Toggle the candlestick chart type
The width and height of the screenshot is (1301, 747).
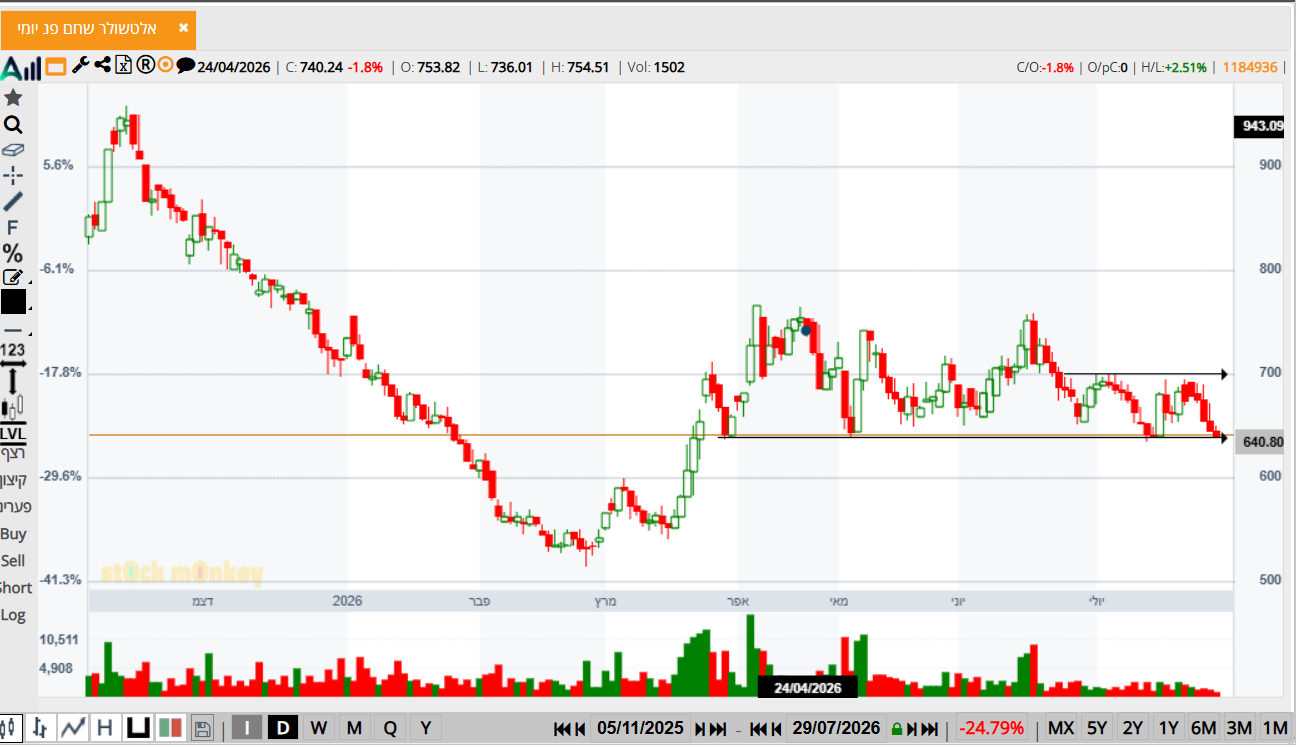10,728
